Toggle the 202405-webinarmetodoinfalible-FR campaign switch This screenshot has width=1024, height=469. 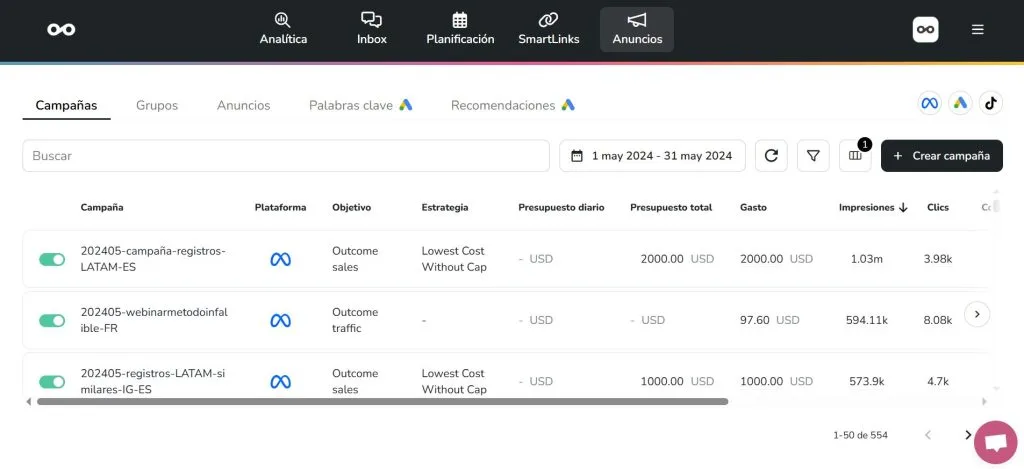52,321
